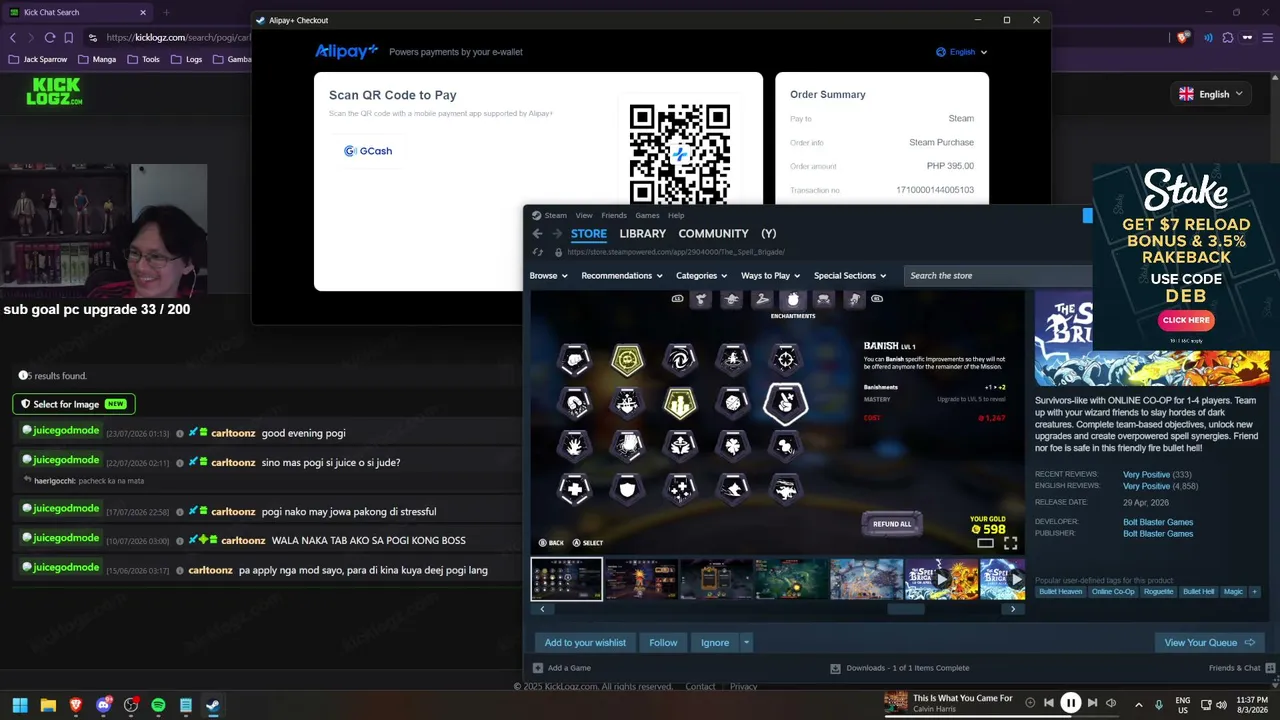1280x720 pixels.
Task: Go to the previous track in media player
Action: 1048,703
